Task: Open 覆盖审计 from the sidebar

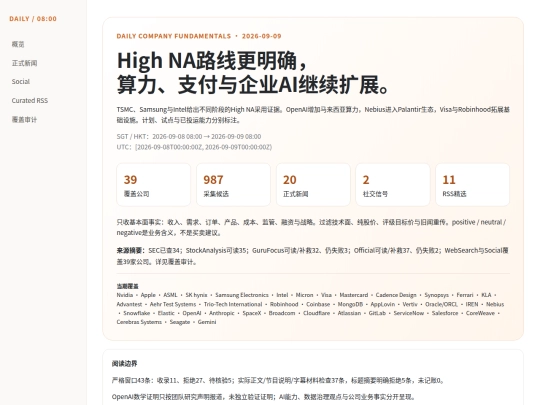Action: coord(24,120)
